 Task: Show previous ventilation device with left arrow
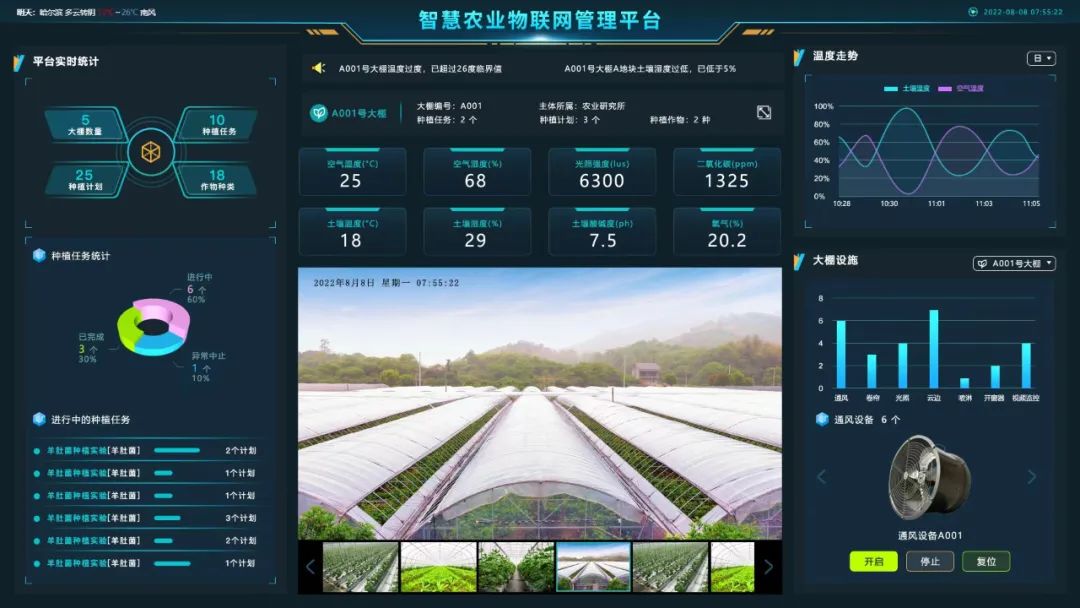tap(822, 477)
